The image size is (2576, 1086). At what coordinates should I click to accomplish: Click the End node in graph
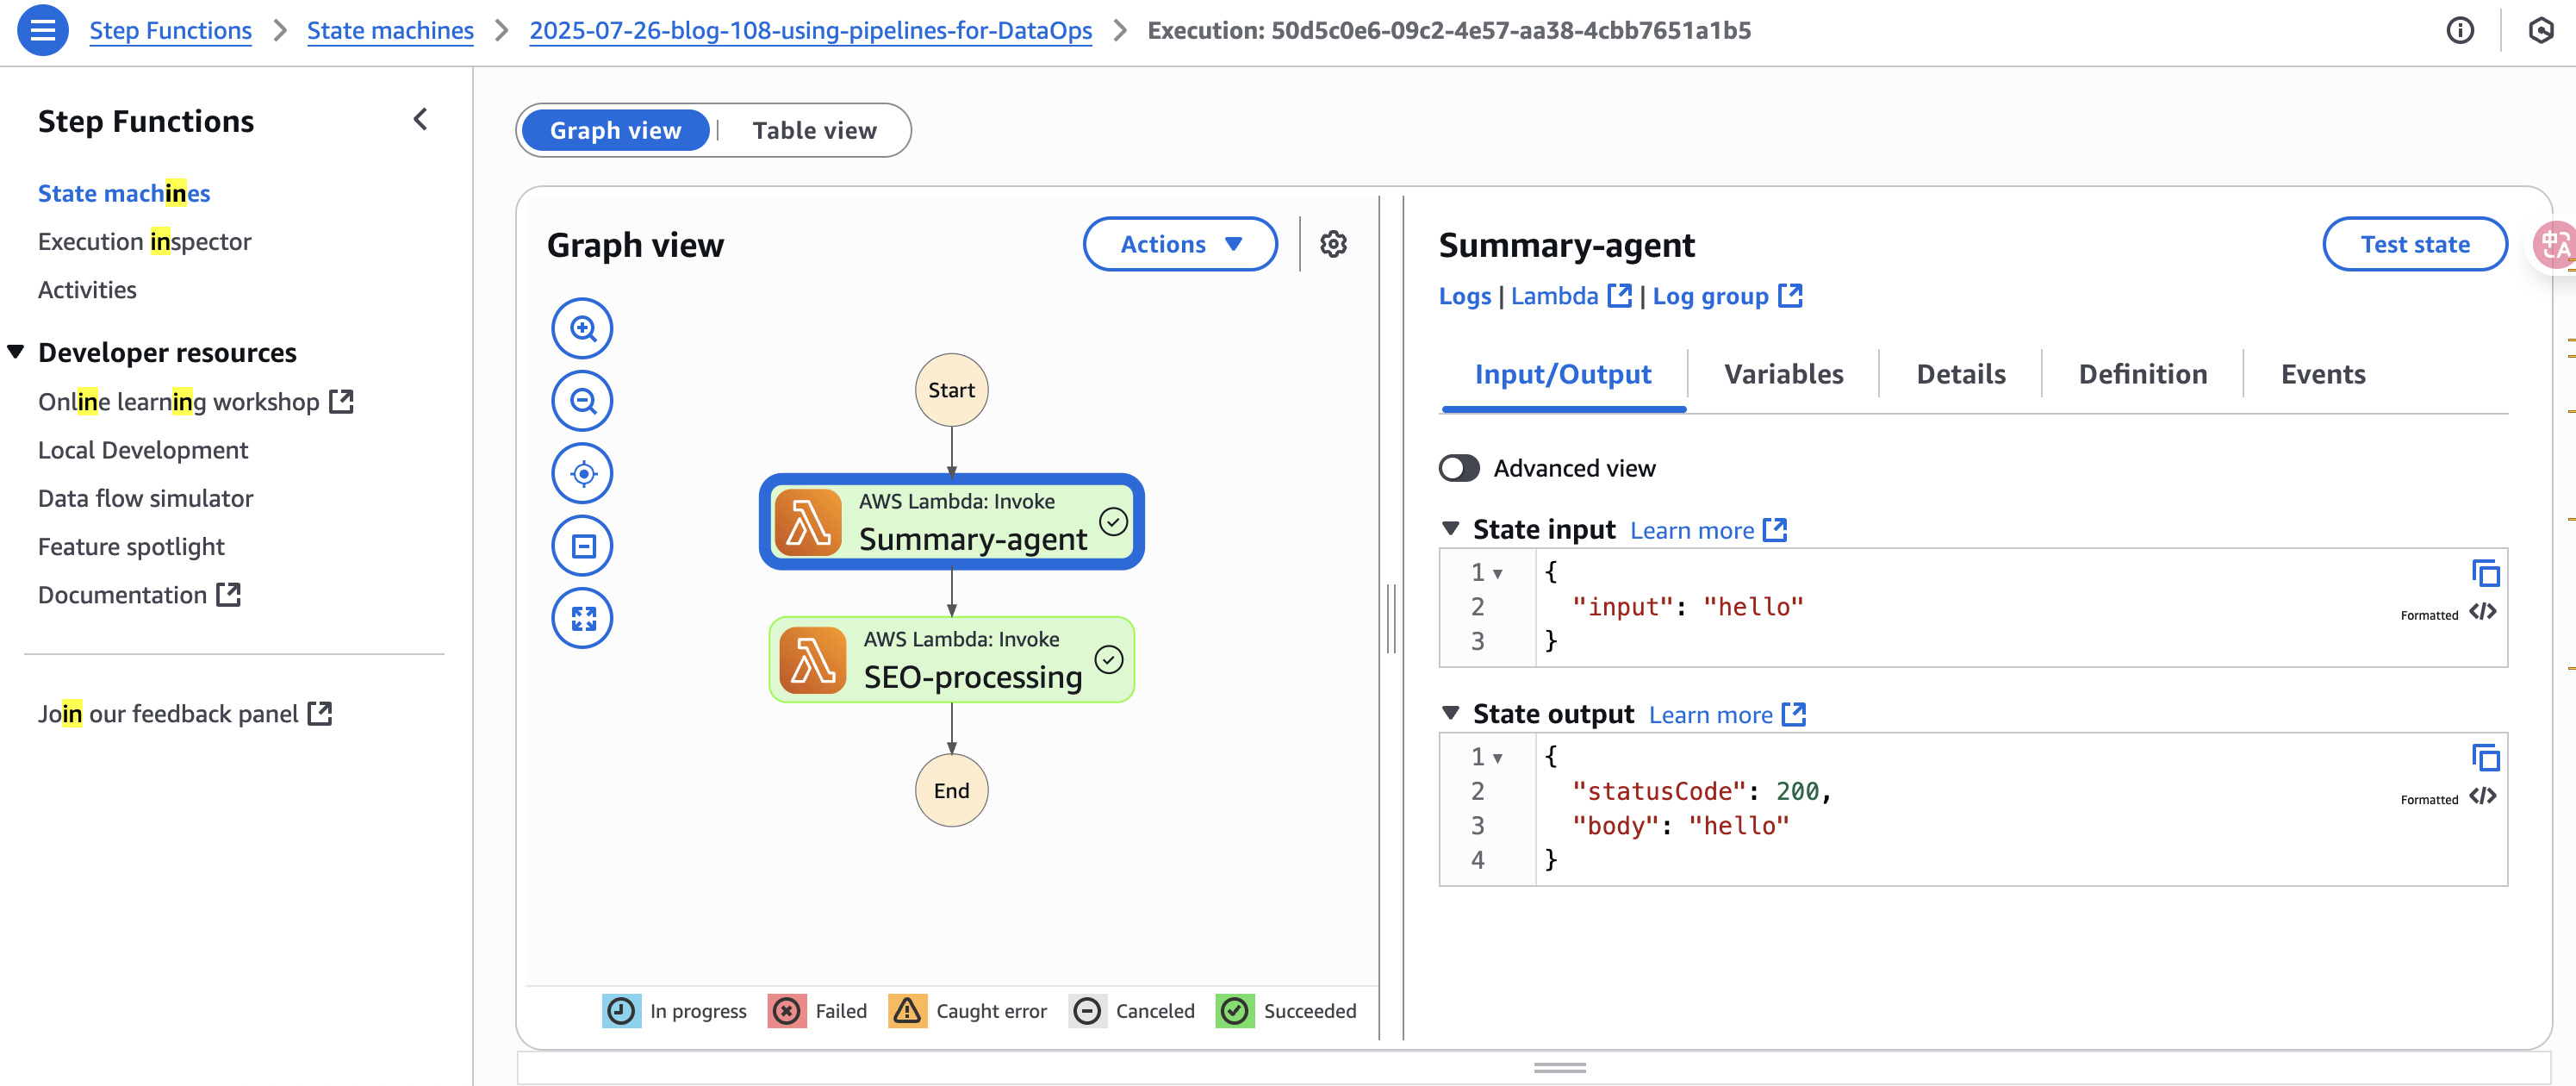click(951, 791)
